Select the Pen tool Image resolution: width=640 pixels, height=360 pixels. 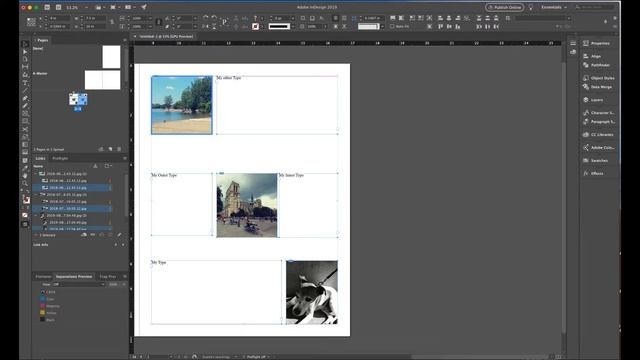point(25,98)
